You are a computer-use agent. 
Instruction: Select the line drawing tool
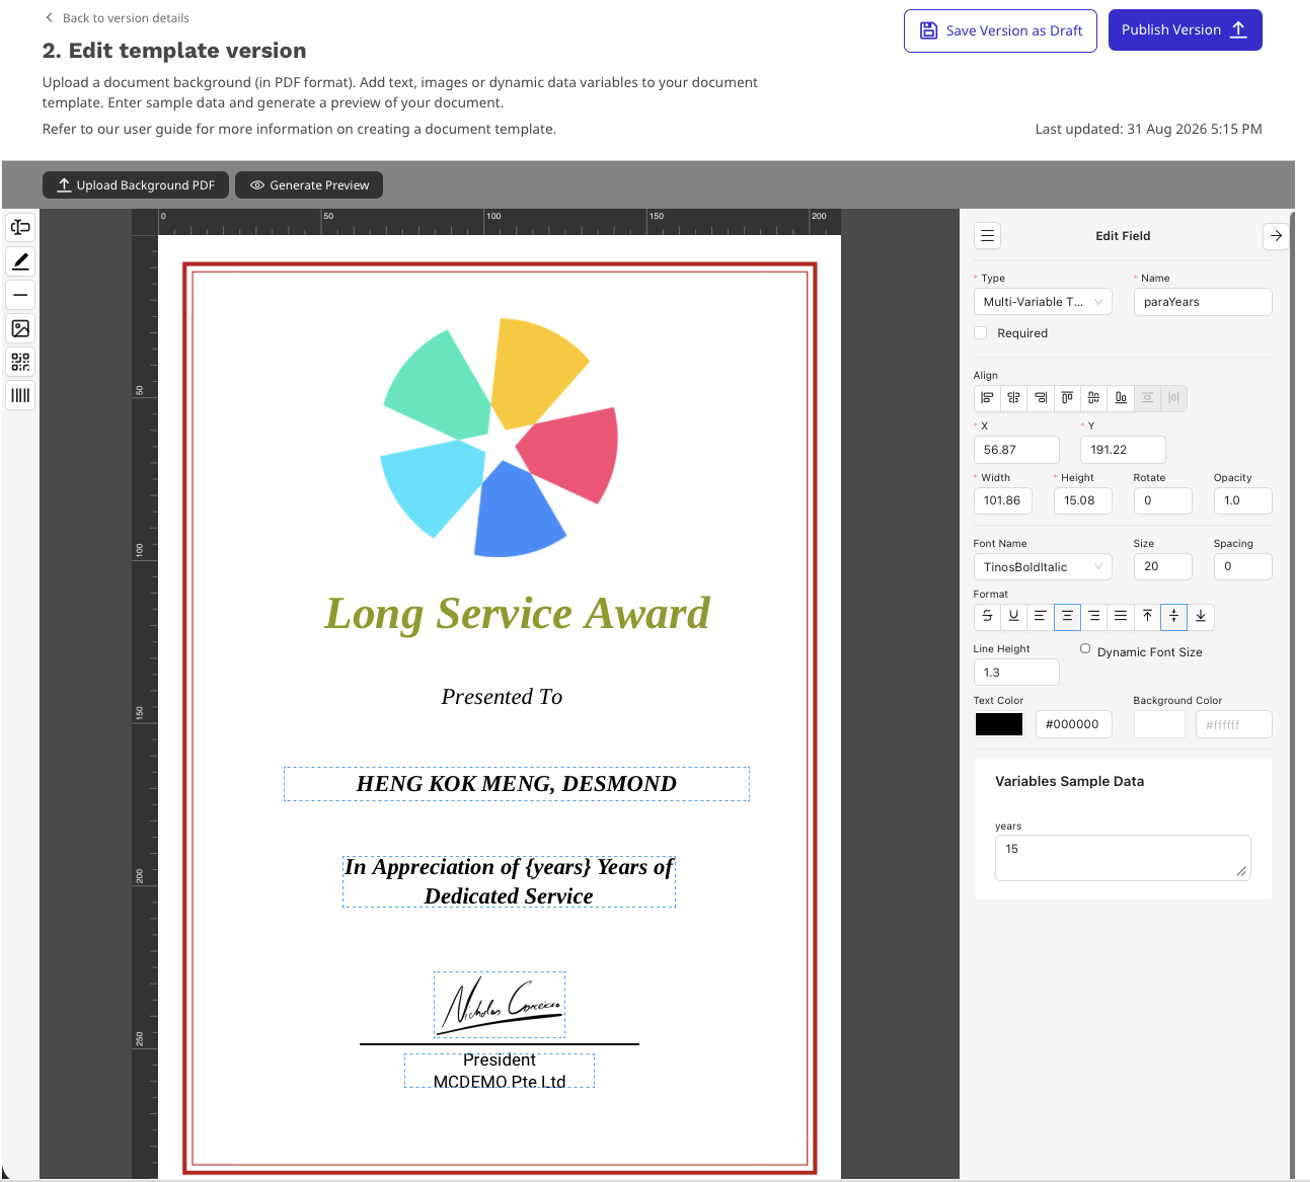click(x=20, y=295)
